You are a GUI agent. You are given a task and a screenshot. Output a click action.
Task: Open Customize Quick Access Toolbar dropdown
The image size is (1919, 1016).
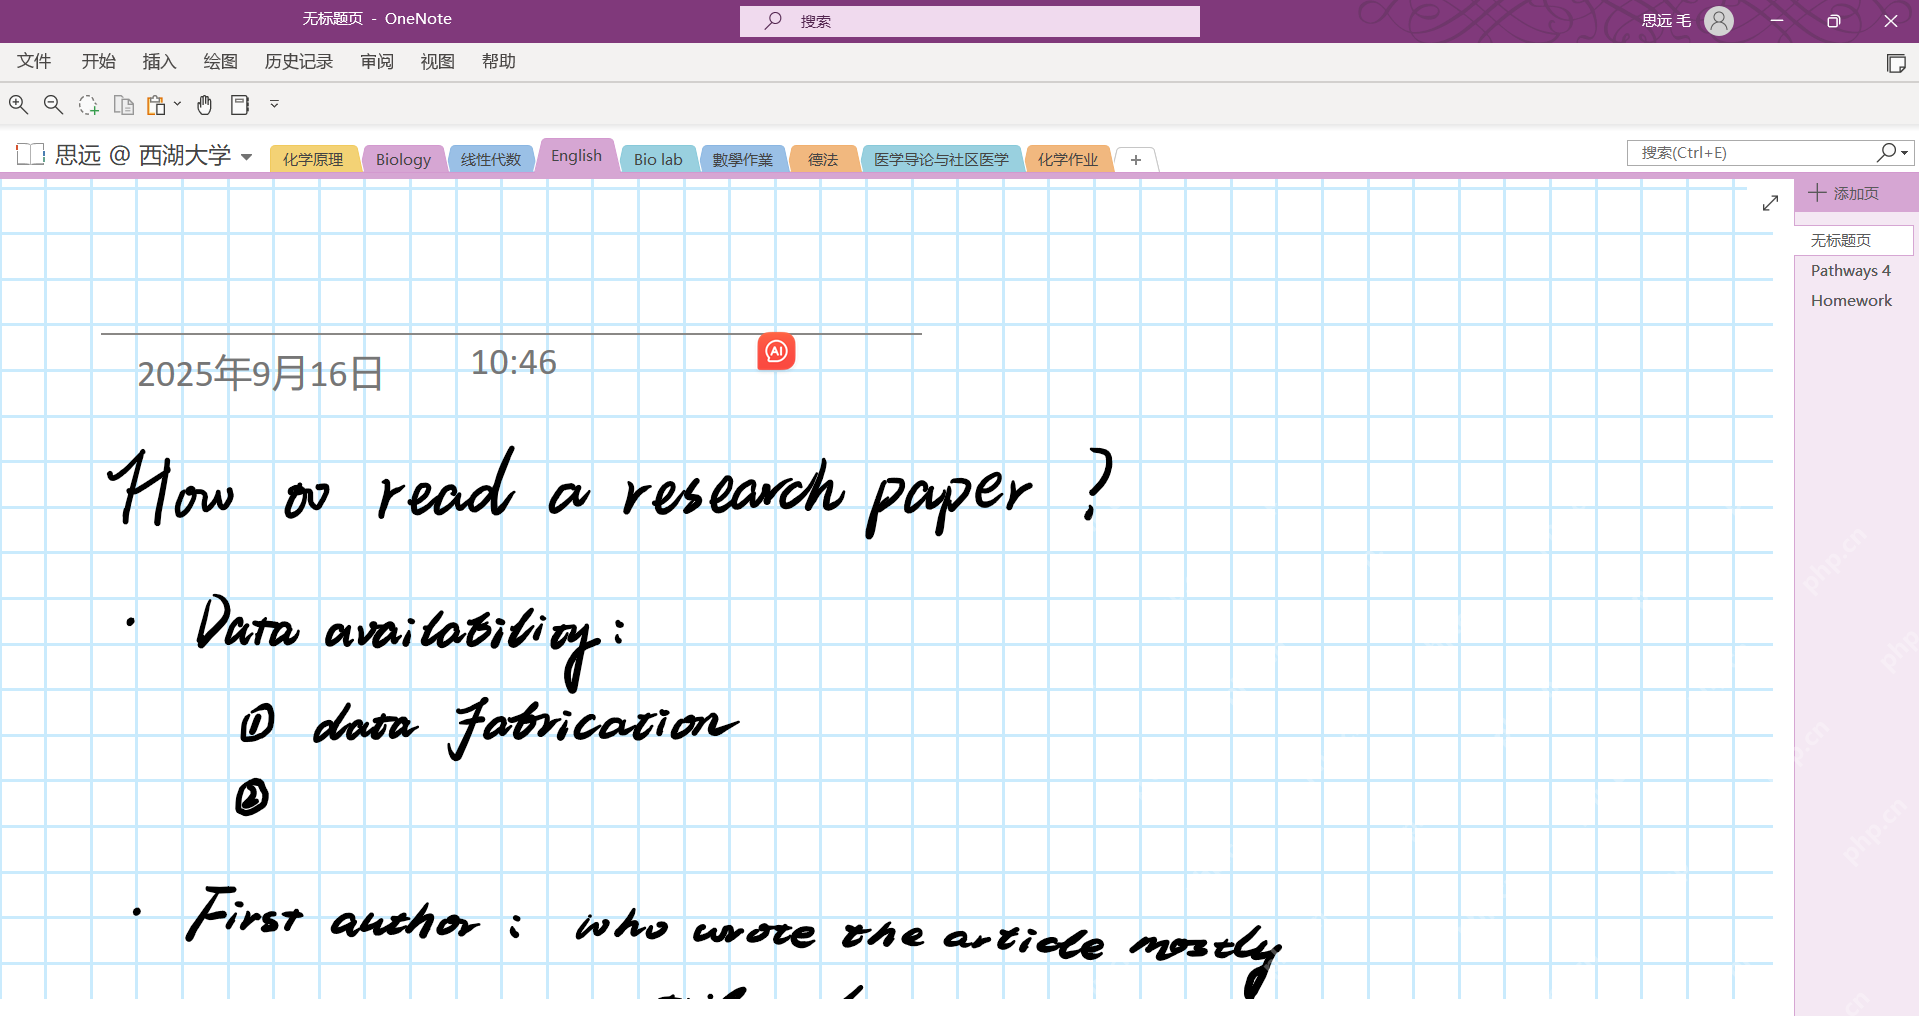pyautogui.click(x=274, y=104)
